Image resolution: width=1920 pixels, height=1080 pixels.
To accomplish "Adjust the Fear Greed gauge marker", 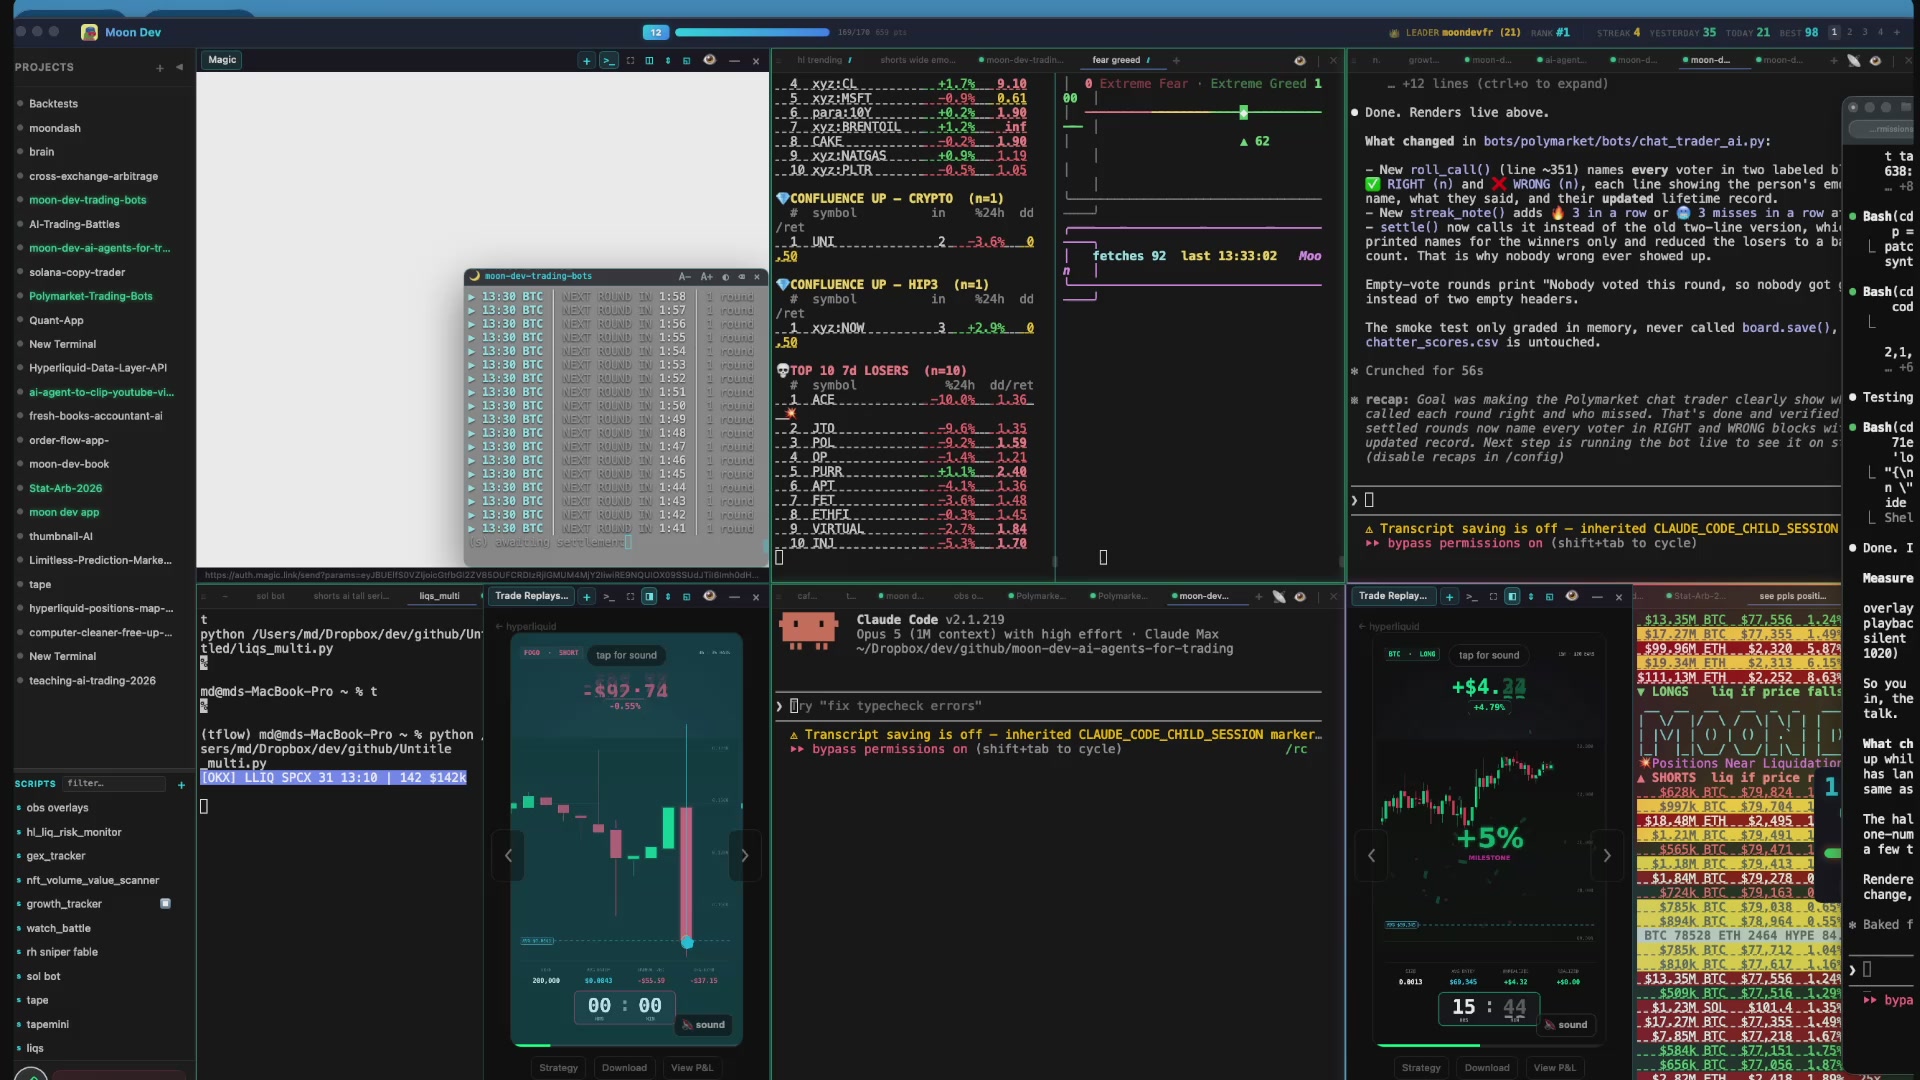I will (1244, 113).
